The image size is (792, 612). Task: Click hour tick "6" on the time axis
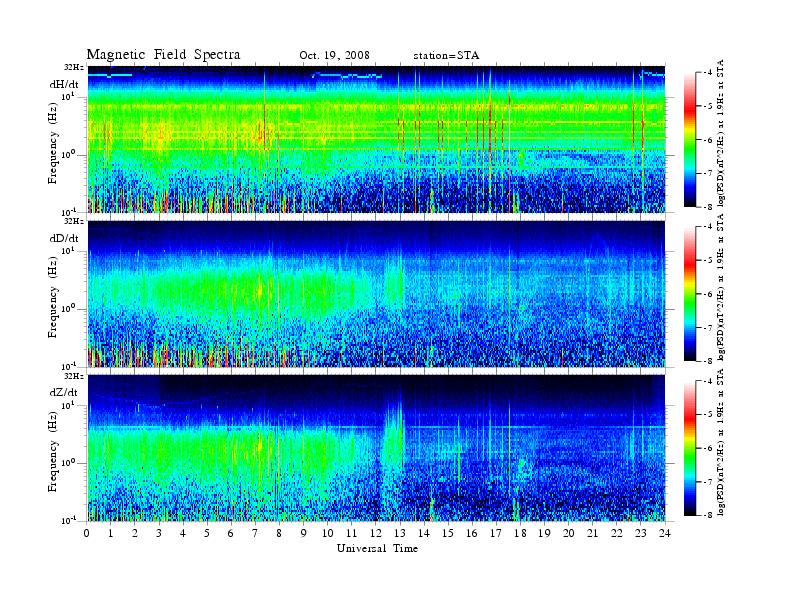coord(231,533)
